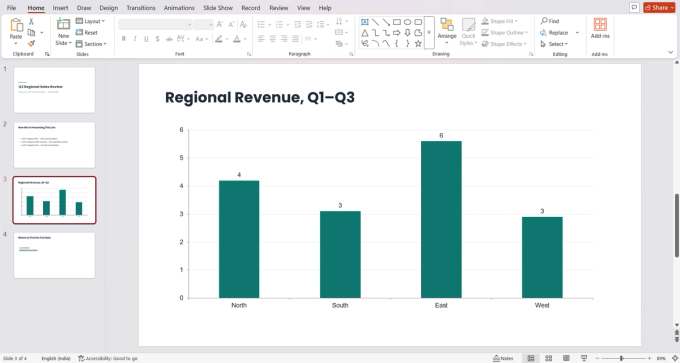This screenshot has height=363, width=680.
Task: Open the Shape Fill dropdown
Action: 500,21
